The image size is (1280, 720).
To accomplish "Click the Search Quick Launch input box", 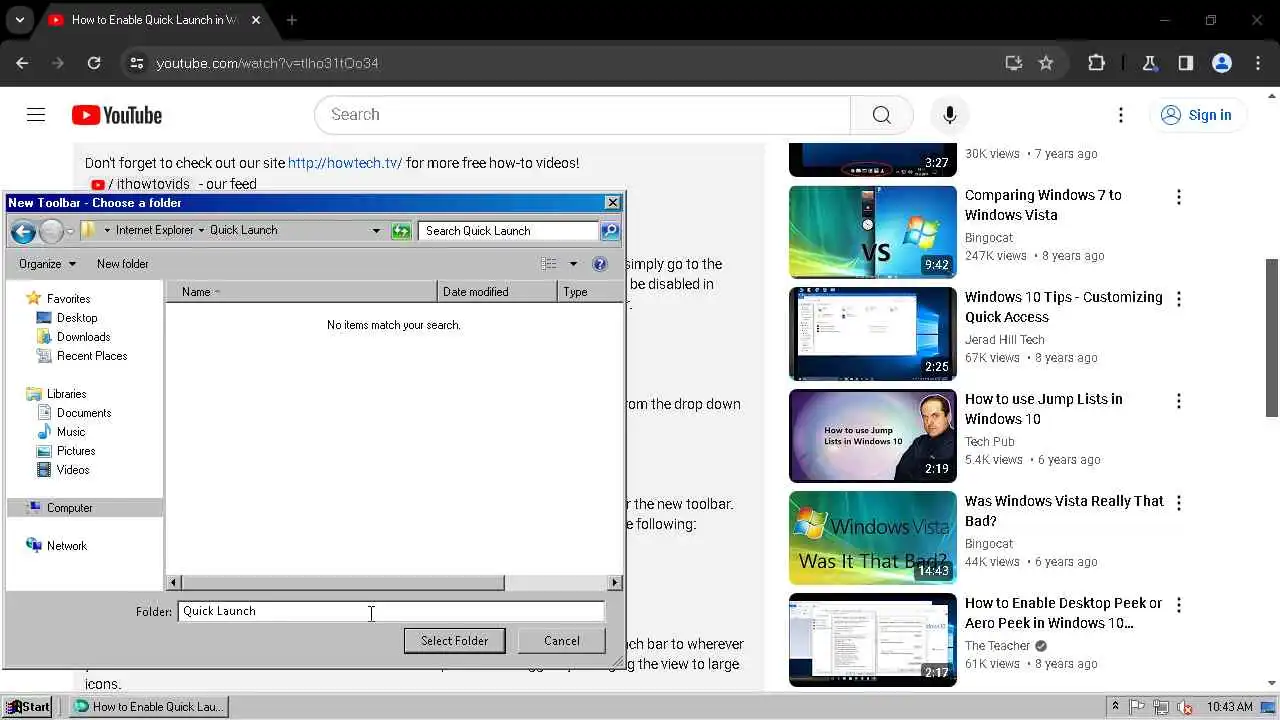I will [508, 231].
